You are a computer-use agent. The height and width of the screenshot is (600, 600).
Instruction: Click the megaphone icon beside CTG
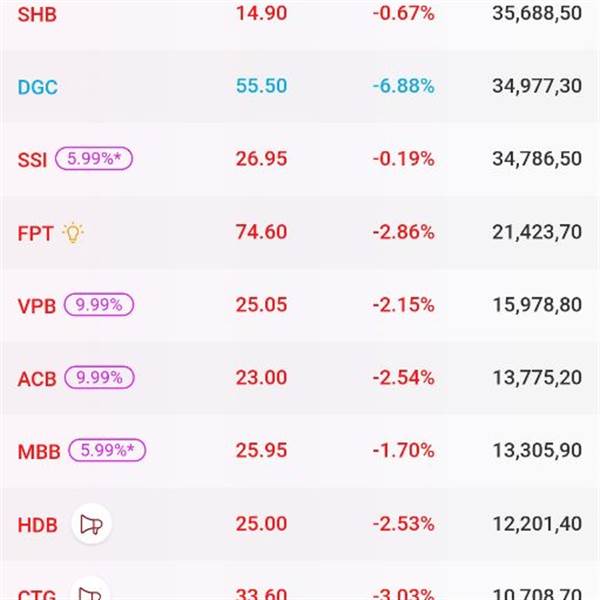91,593
